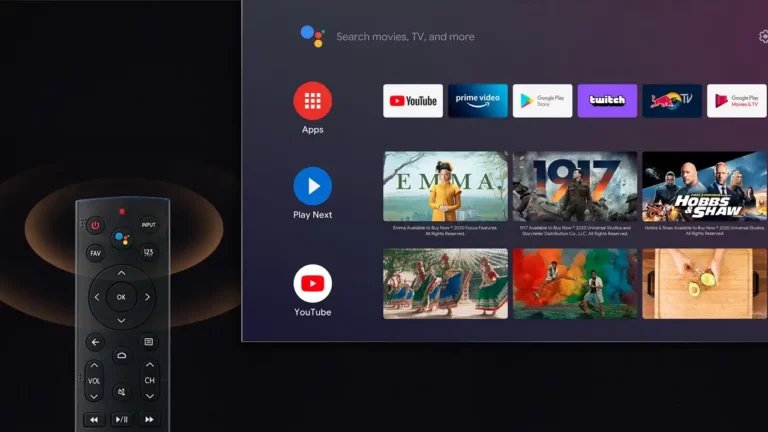Tap the remote's menu list button
The width and height of the screenshot is (768, 432).
(x=148, y=341)
